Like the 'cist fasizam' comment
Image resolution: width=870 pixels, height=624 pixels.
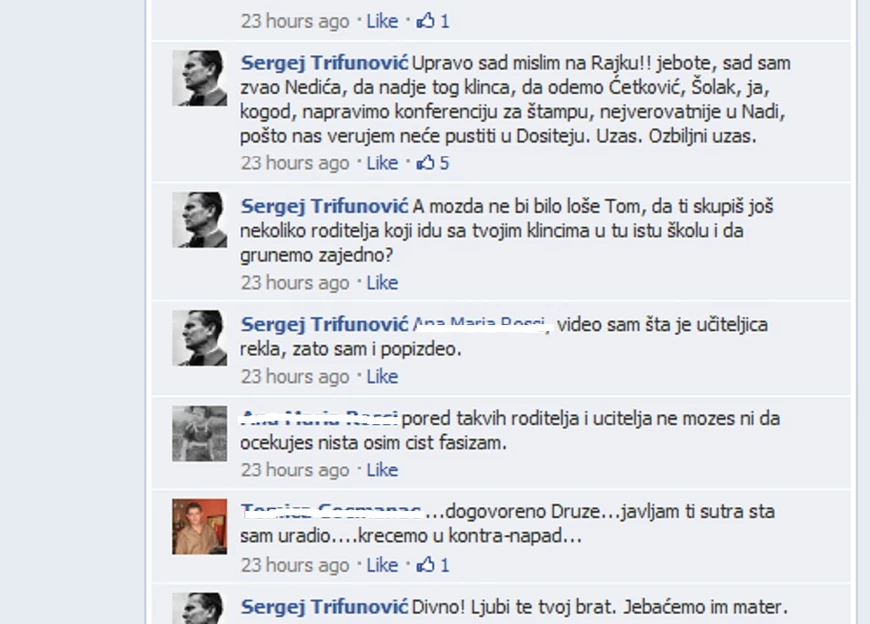[x=382, y=470]
